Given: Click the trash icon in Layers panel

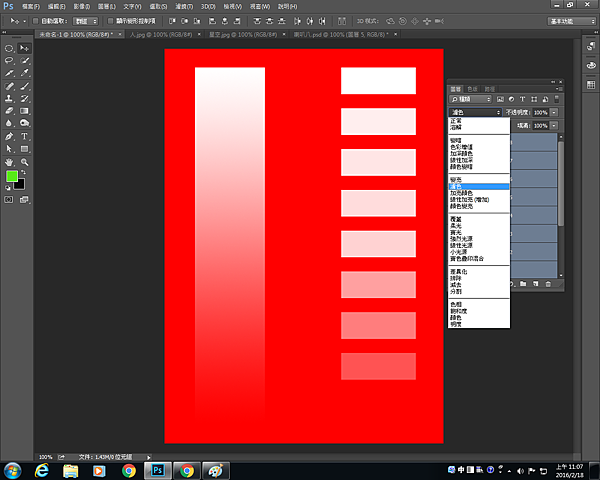Looking at the screenshot, I should pos(547,284).
